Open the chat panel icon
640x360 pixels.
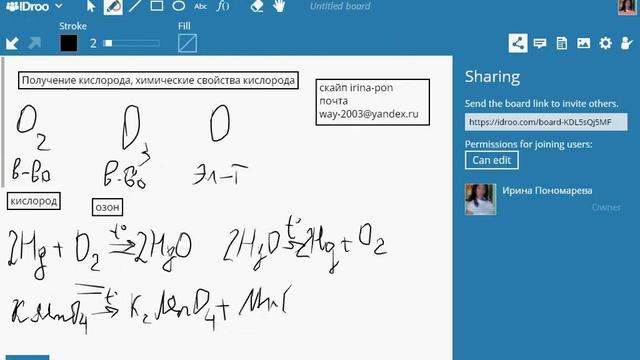540,43
